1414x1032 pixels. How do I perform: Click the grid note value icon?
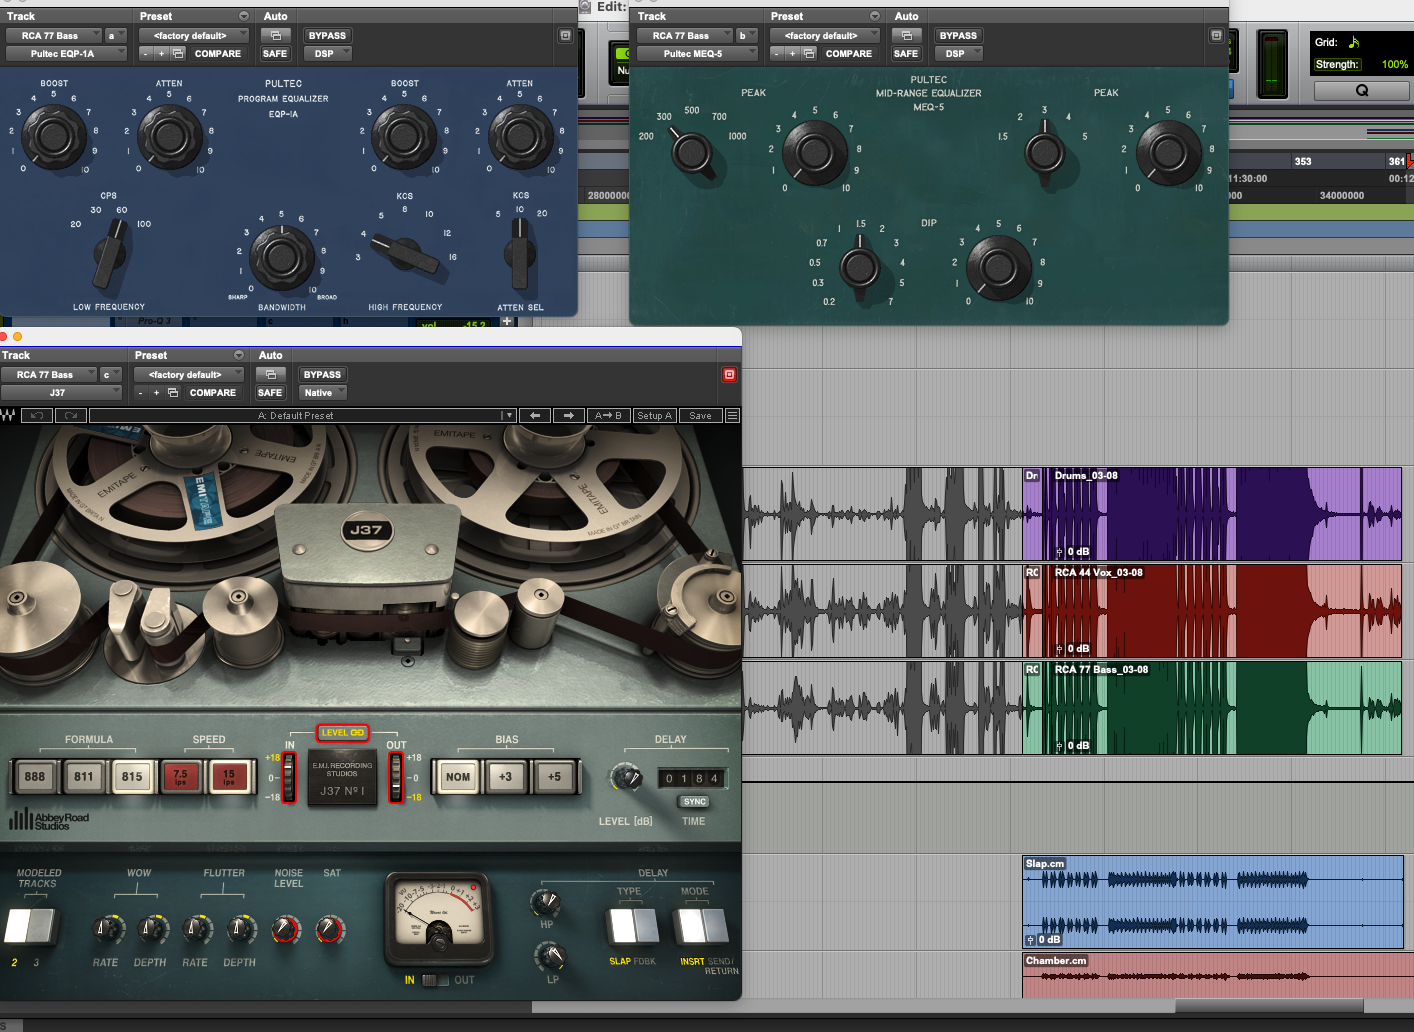(1354, 42)
